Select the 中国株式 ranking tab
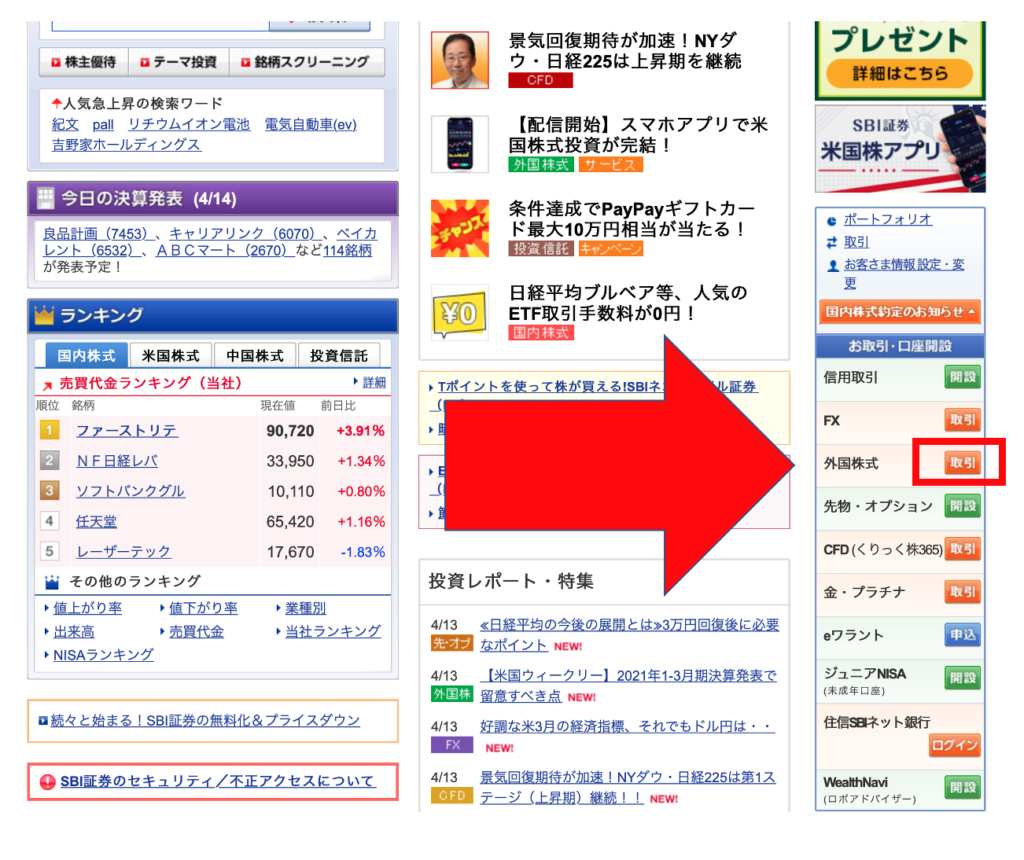This screenshot has height=860, width=1024. click(255, 355)
